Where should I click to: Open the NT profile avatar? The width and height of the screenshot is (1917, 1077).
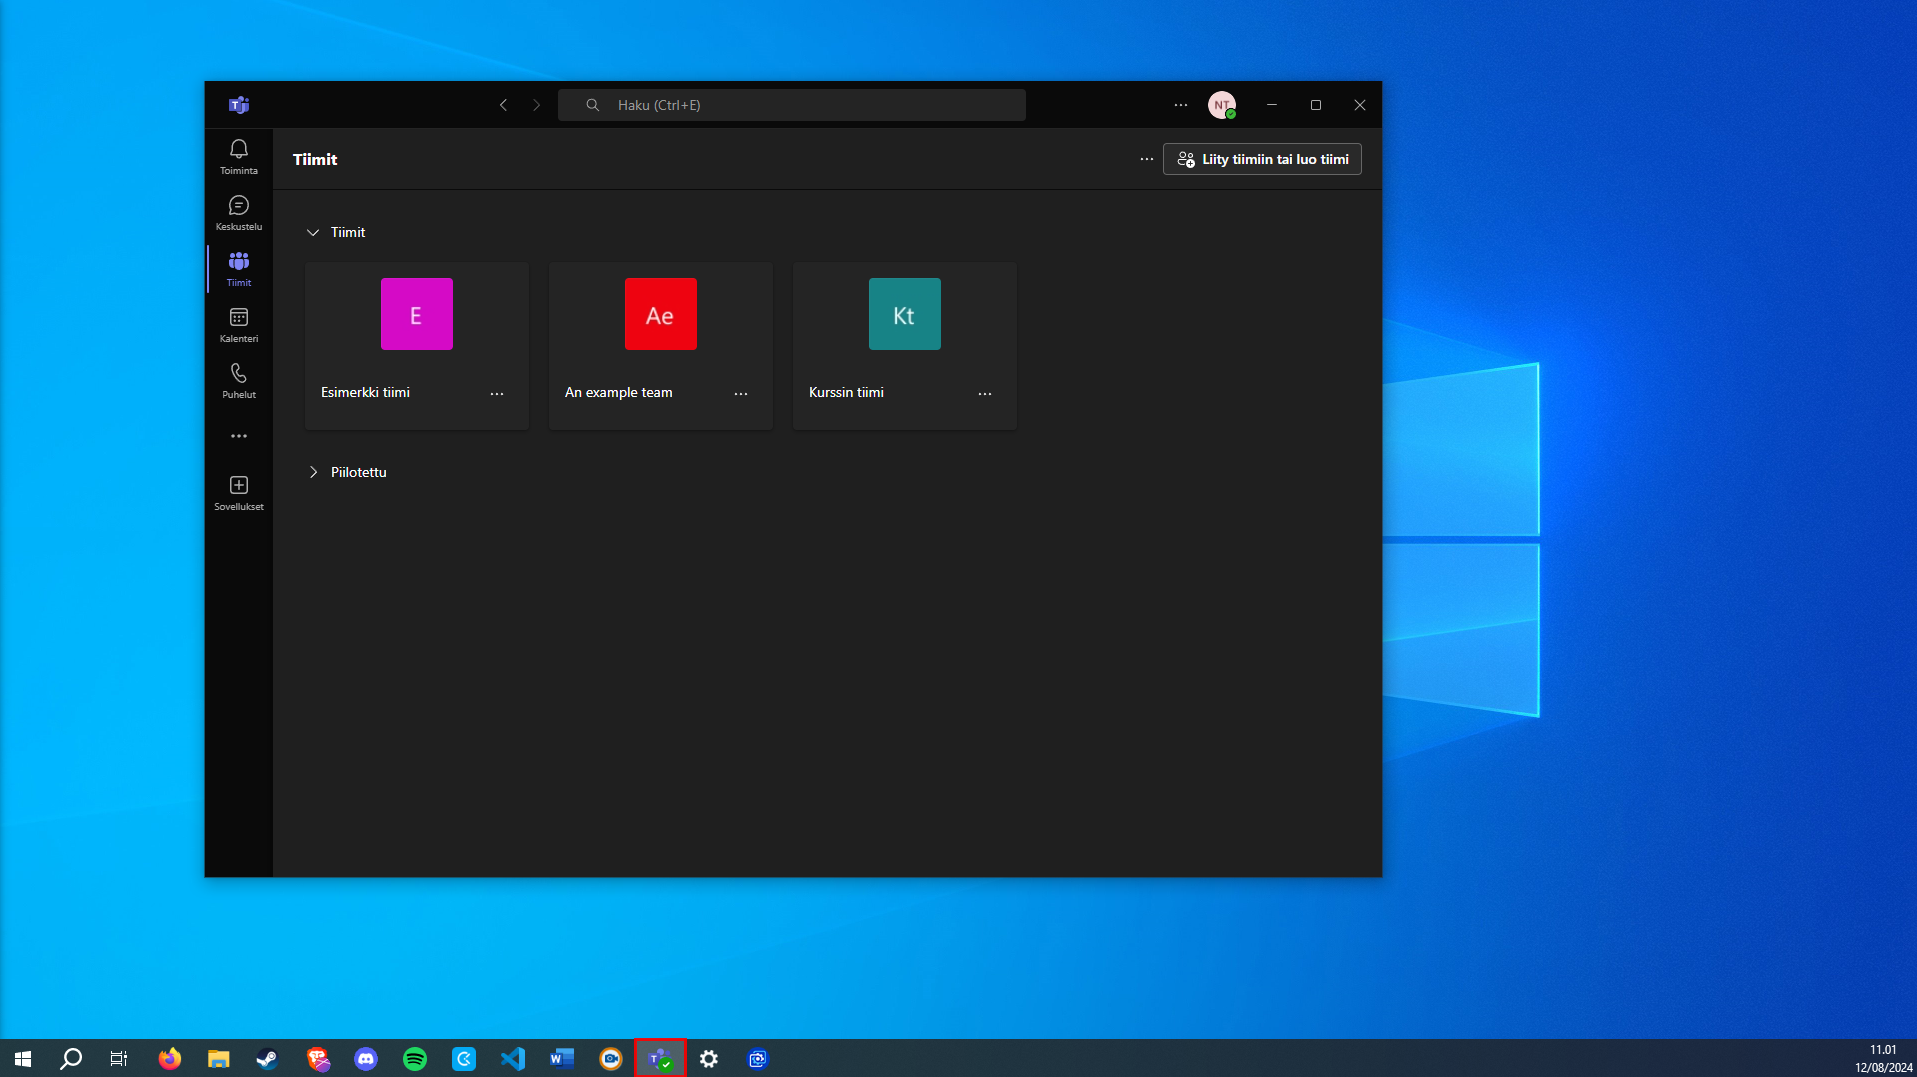tap(1222, 105)
